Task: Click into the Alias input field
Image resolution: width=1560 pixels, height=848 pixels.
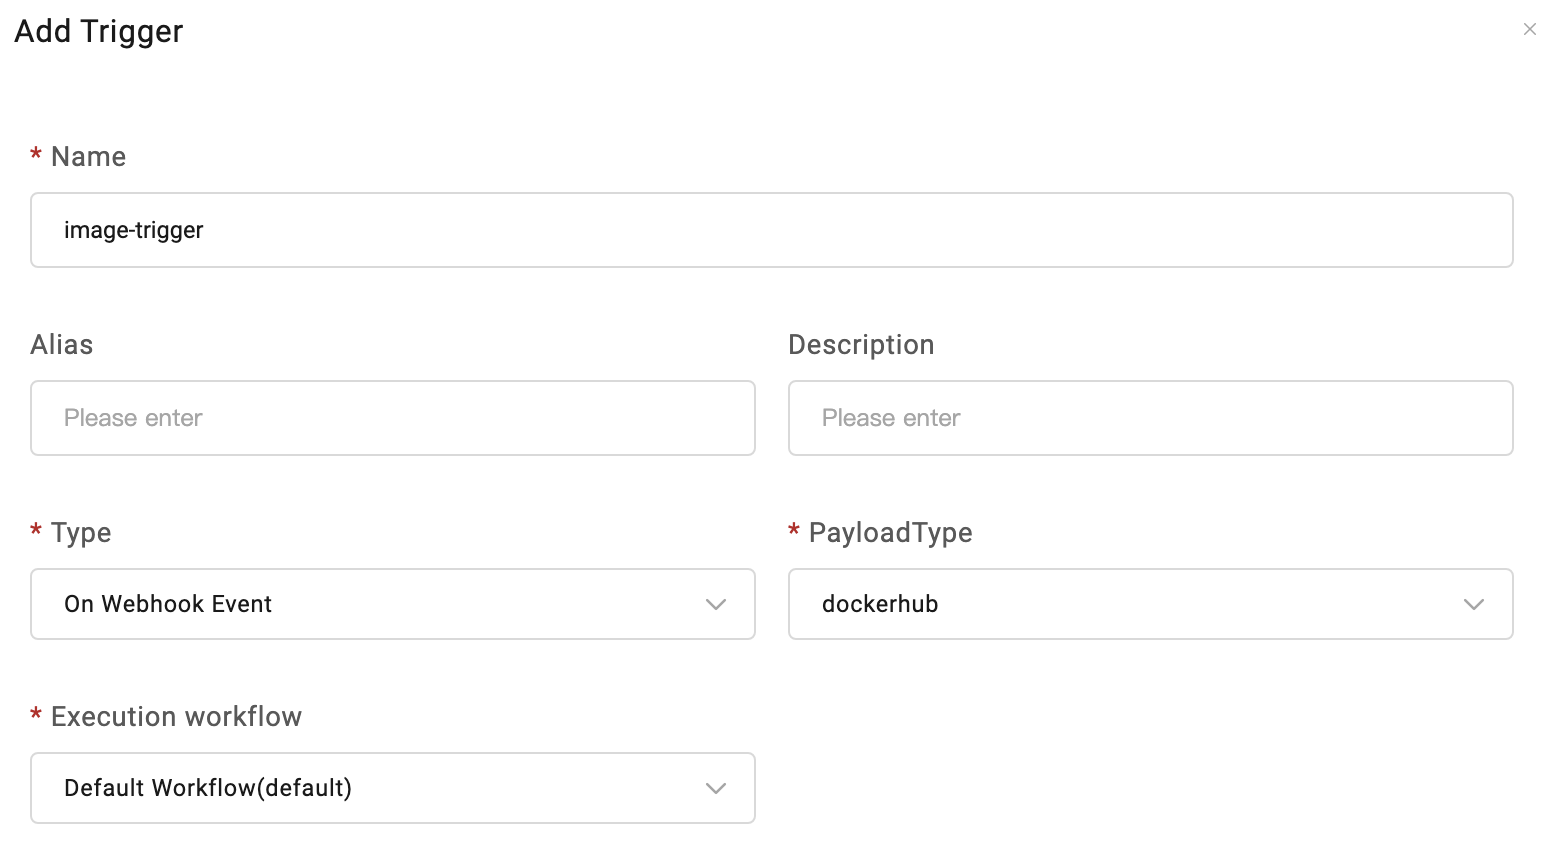Action: click(x=392, y=418)
